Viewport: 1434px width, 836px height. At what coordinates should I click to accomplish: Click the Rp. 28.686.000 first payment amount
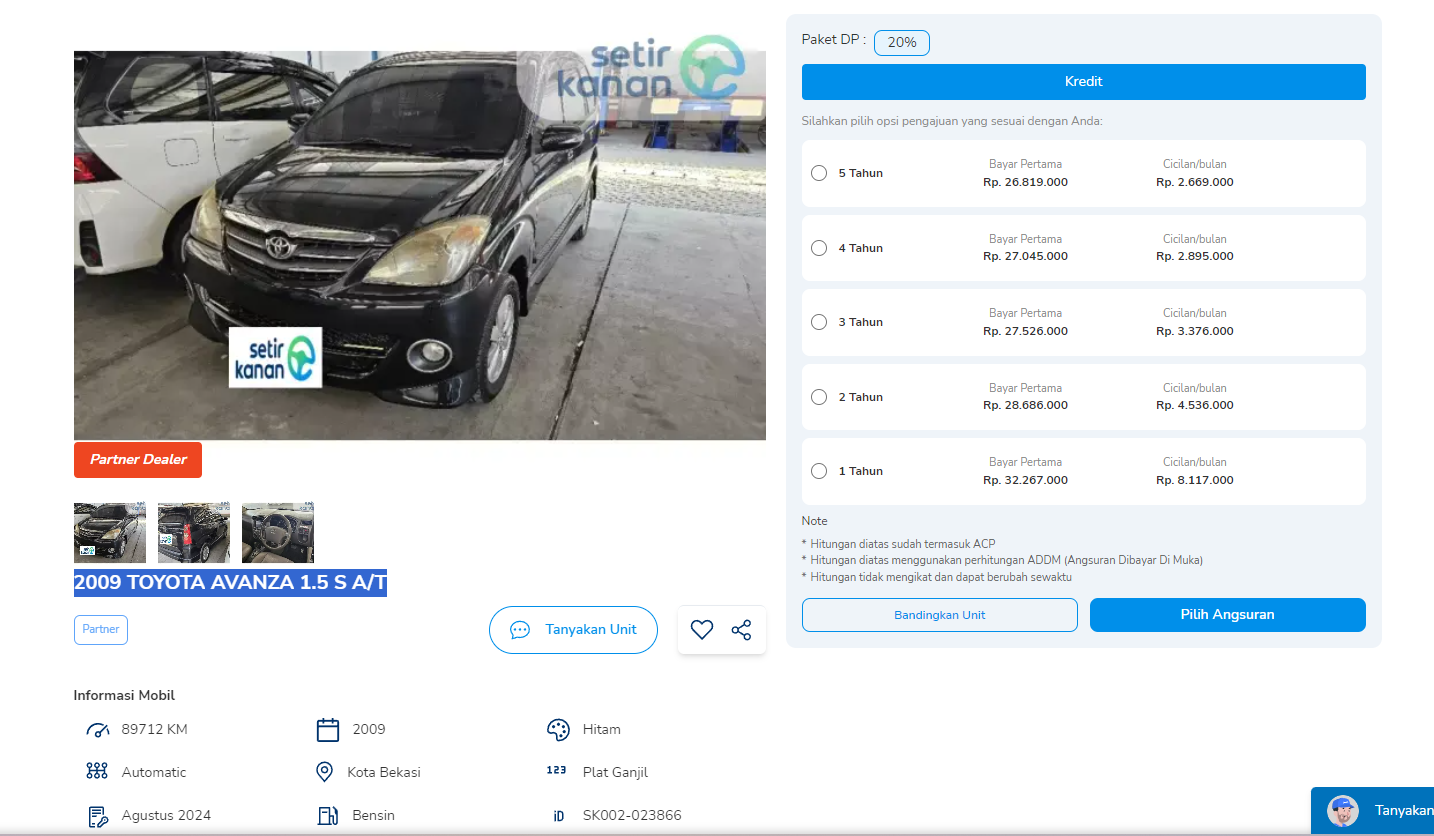click(x=1025, y=405)
